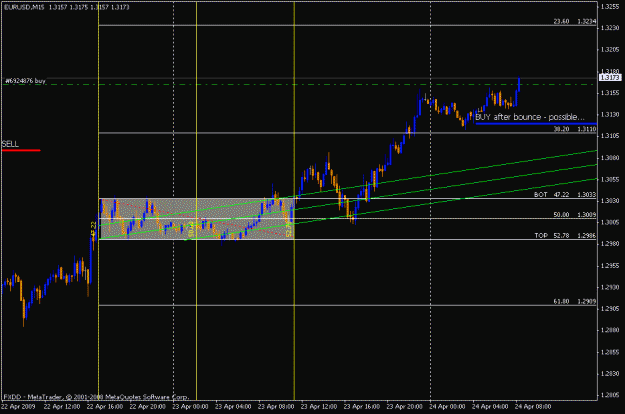Click the last blue candle at the 1.3173 high

[x=519, y=84]
